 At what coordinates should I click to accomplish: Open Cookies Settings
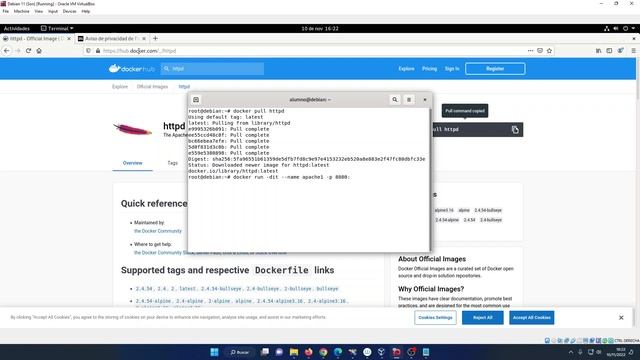click(436, 318)
